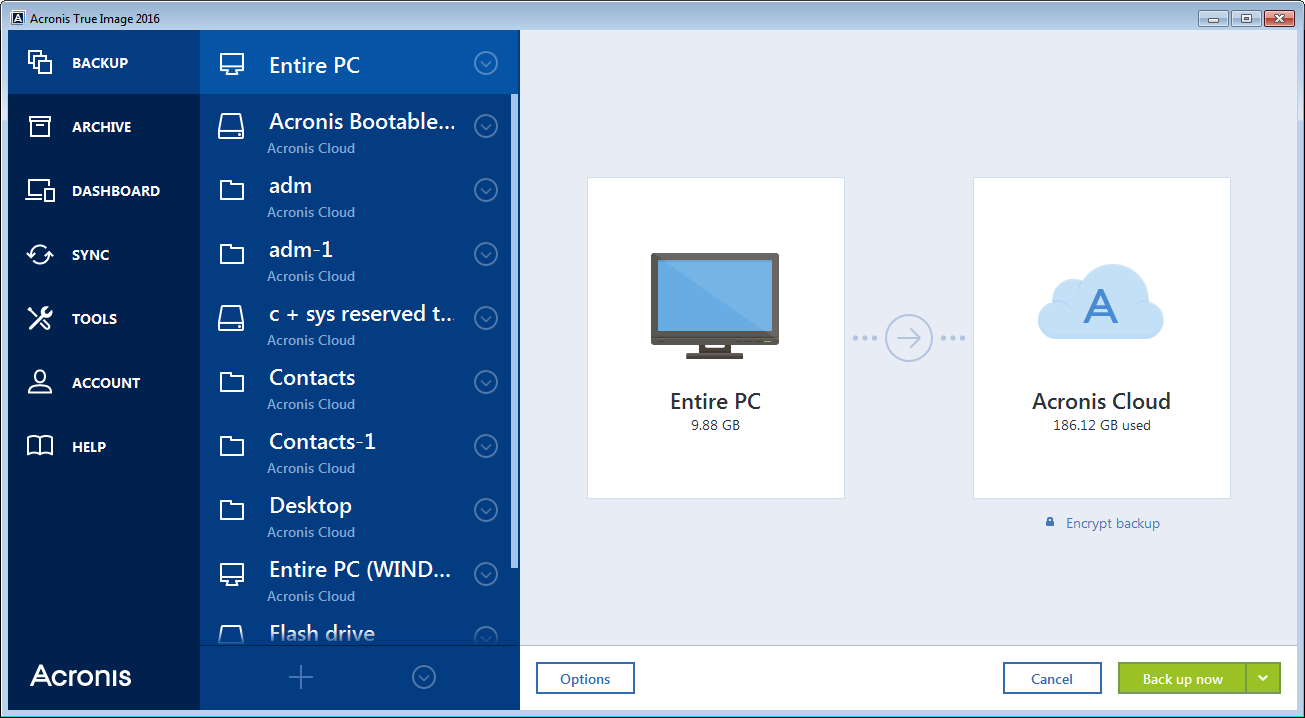Image resolution: width=1305 pixels, height=718 pixels.
Task: Open the Contacts backup chevron menu
Action: pyautogui.click(x=486, y=382)
